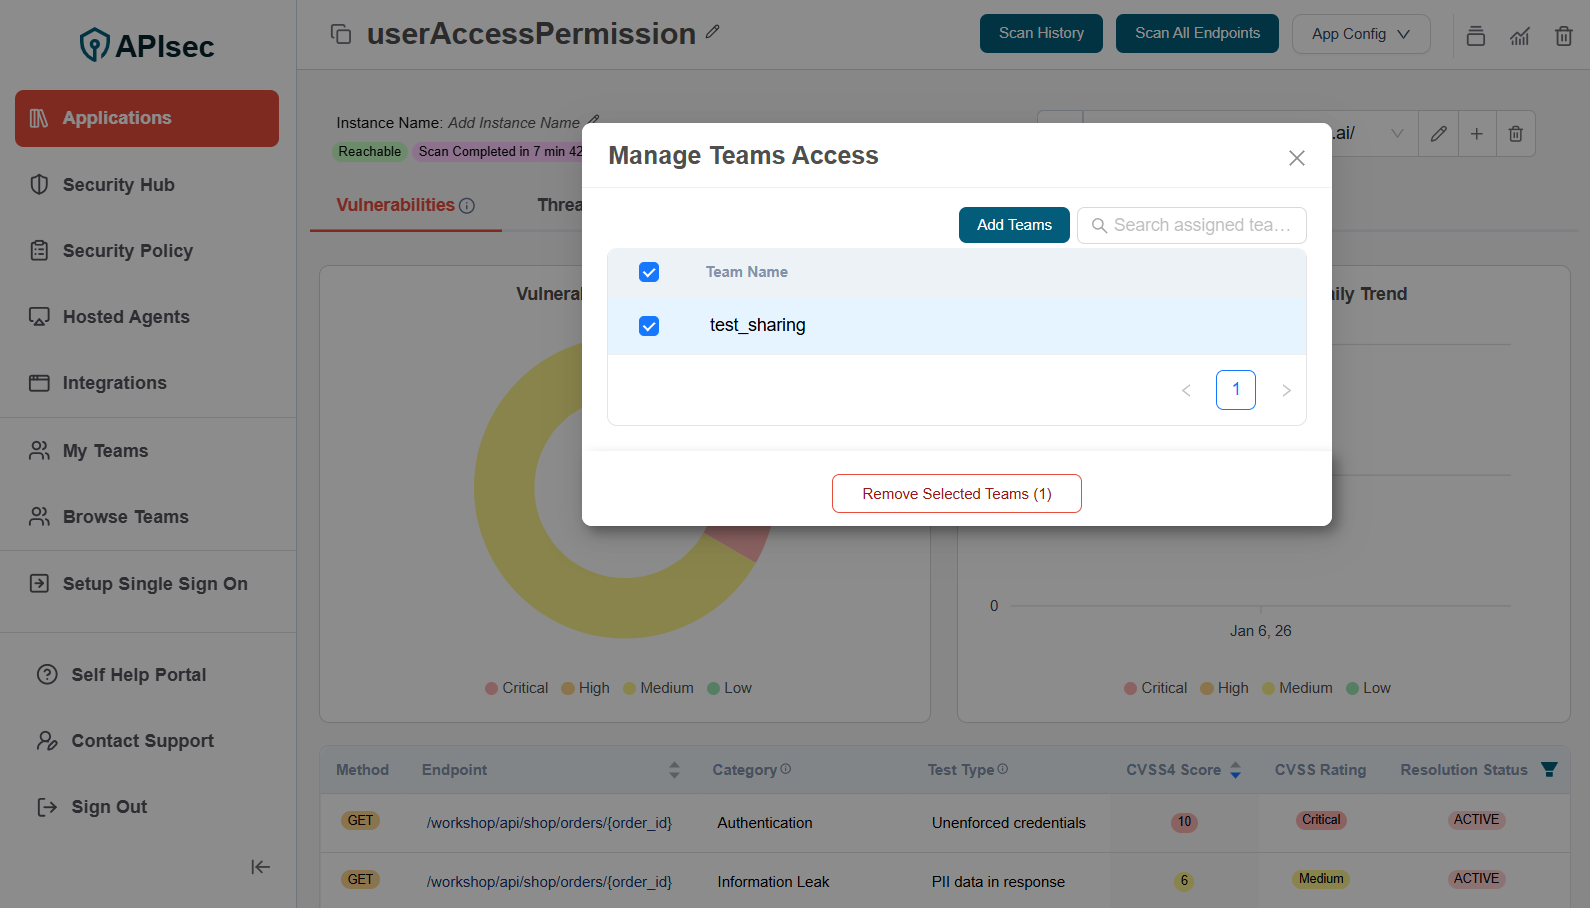Toggle the Critical legend swatch in donut chart
This screenshot has width=1590, height=908.
(x=492, y=688)
